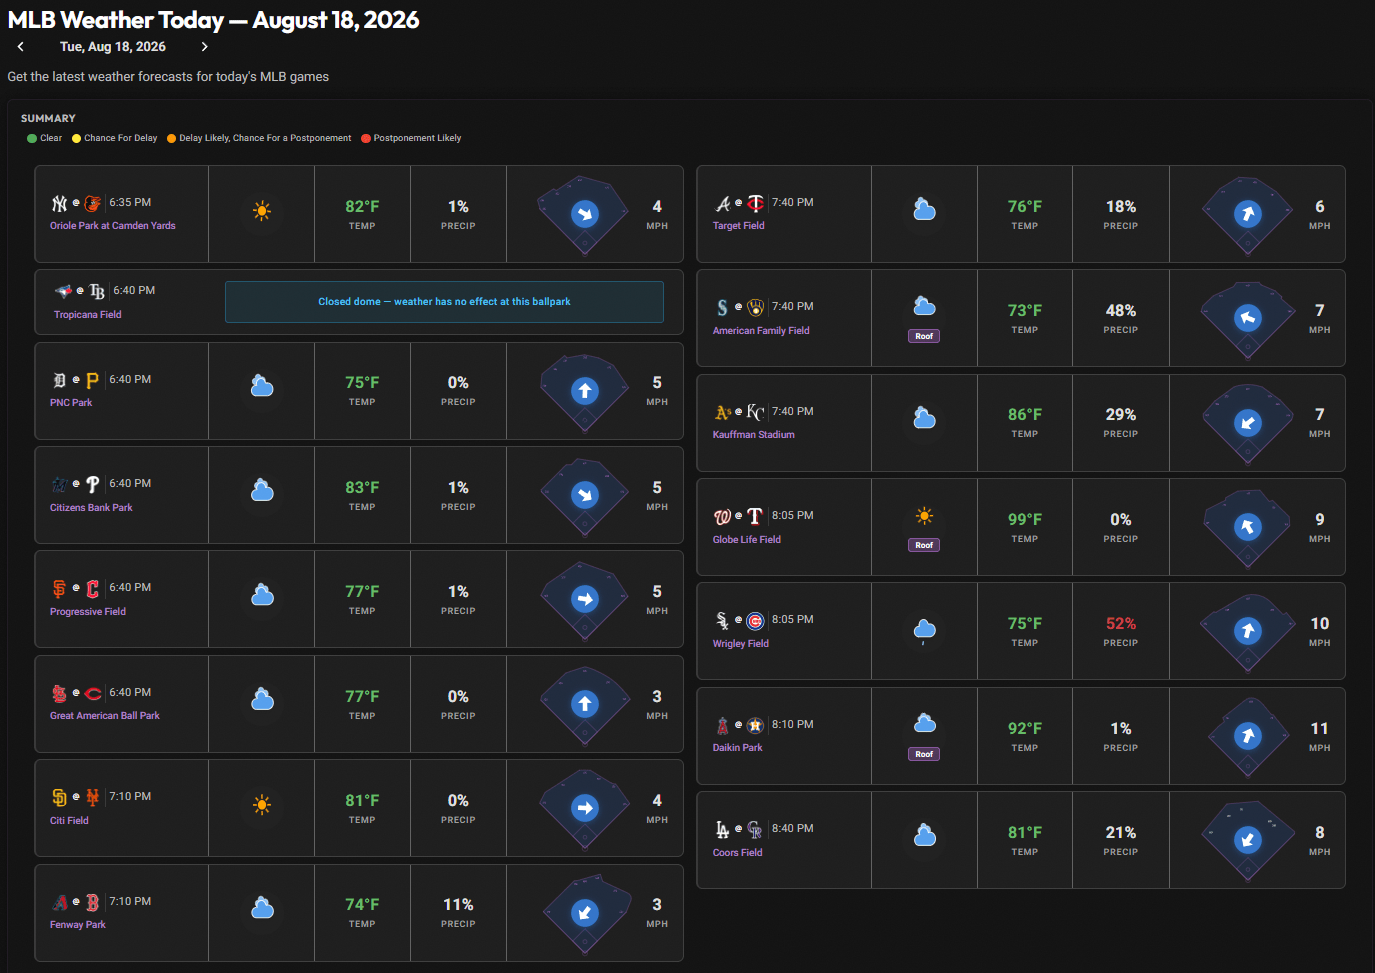Image resolution: width=1375 pixels, height=973 pixels.
Task: Go to previous day arrow
Action: click(20, 47)
